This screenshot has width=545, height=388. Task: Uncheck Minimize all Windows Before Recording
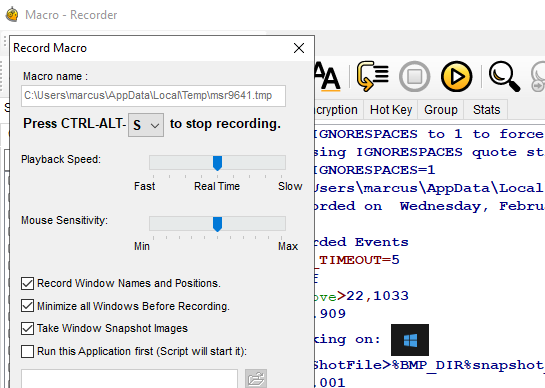coord(27,306)
